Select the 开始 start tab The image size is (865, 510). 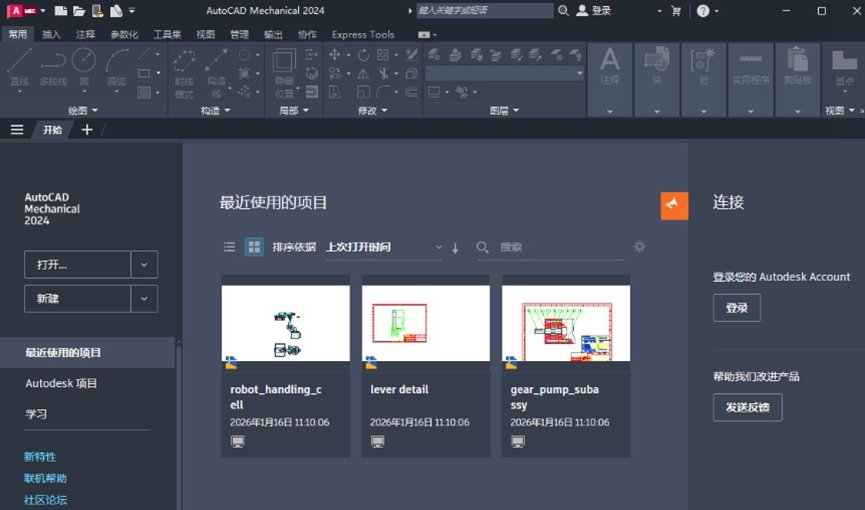(52, 130)
